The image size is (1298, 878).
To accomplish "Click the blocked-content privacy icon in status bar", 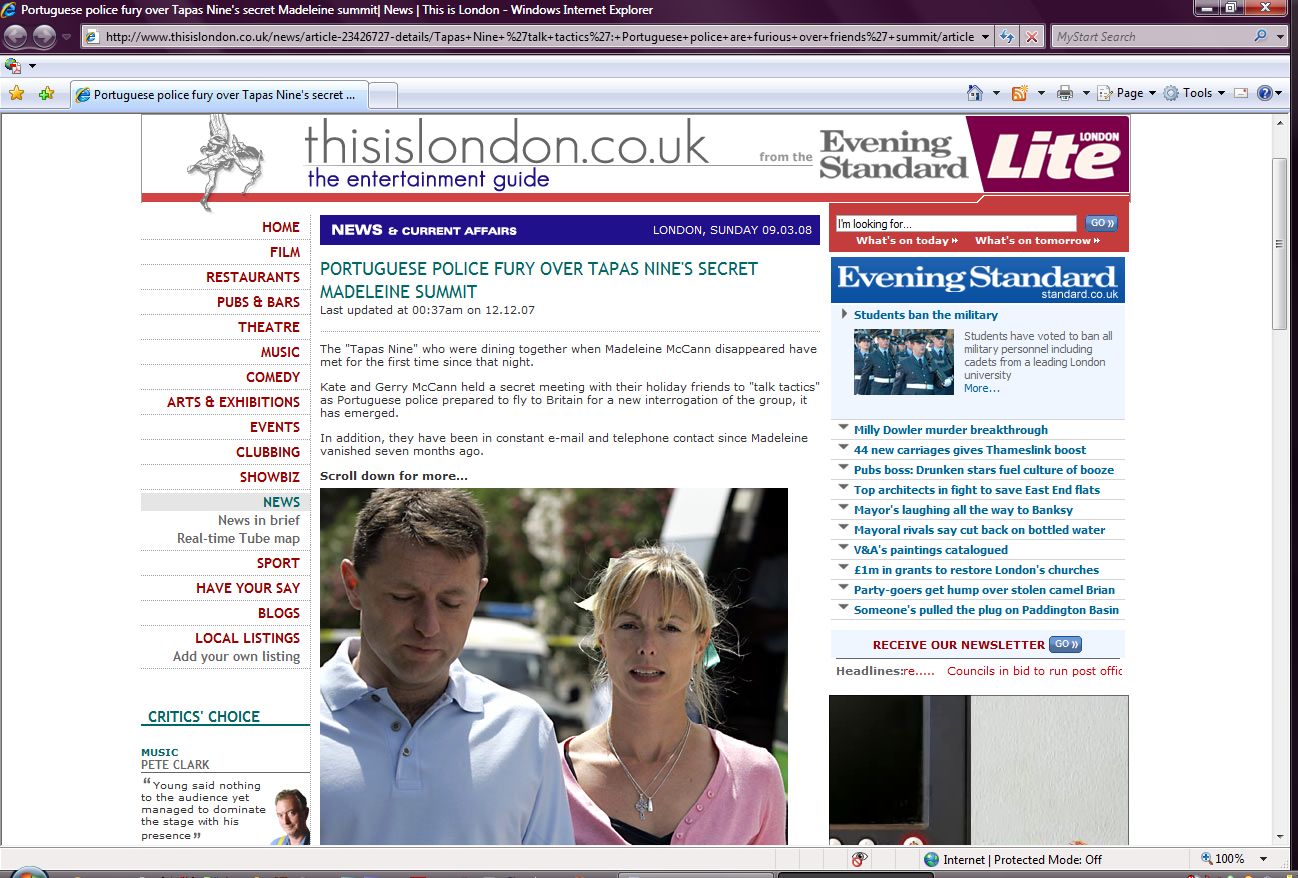I will 859,859.
